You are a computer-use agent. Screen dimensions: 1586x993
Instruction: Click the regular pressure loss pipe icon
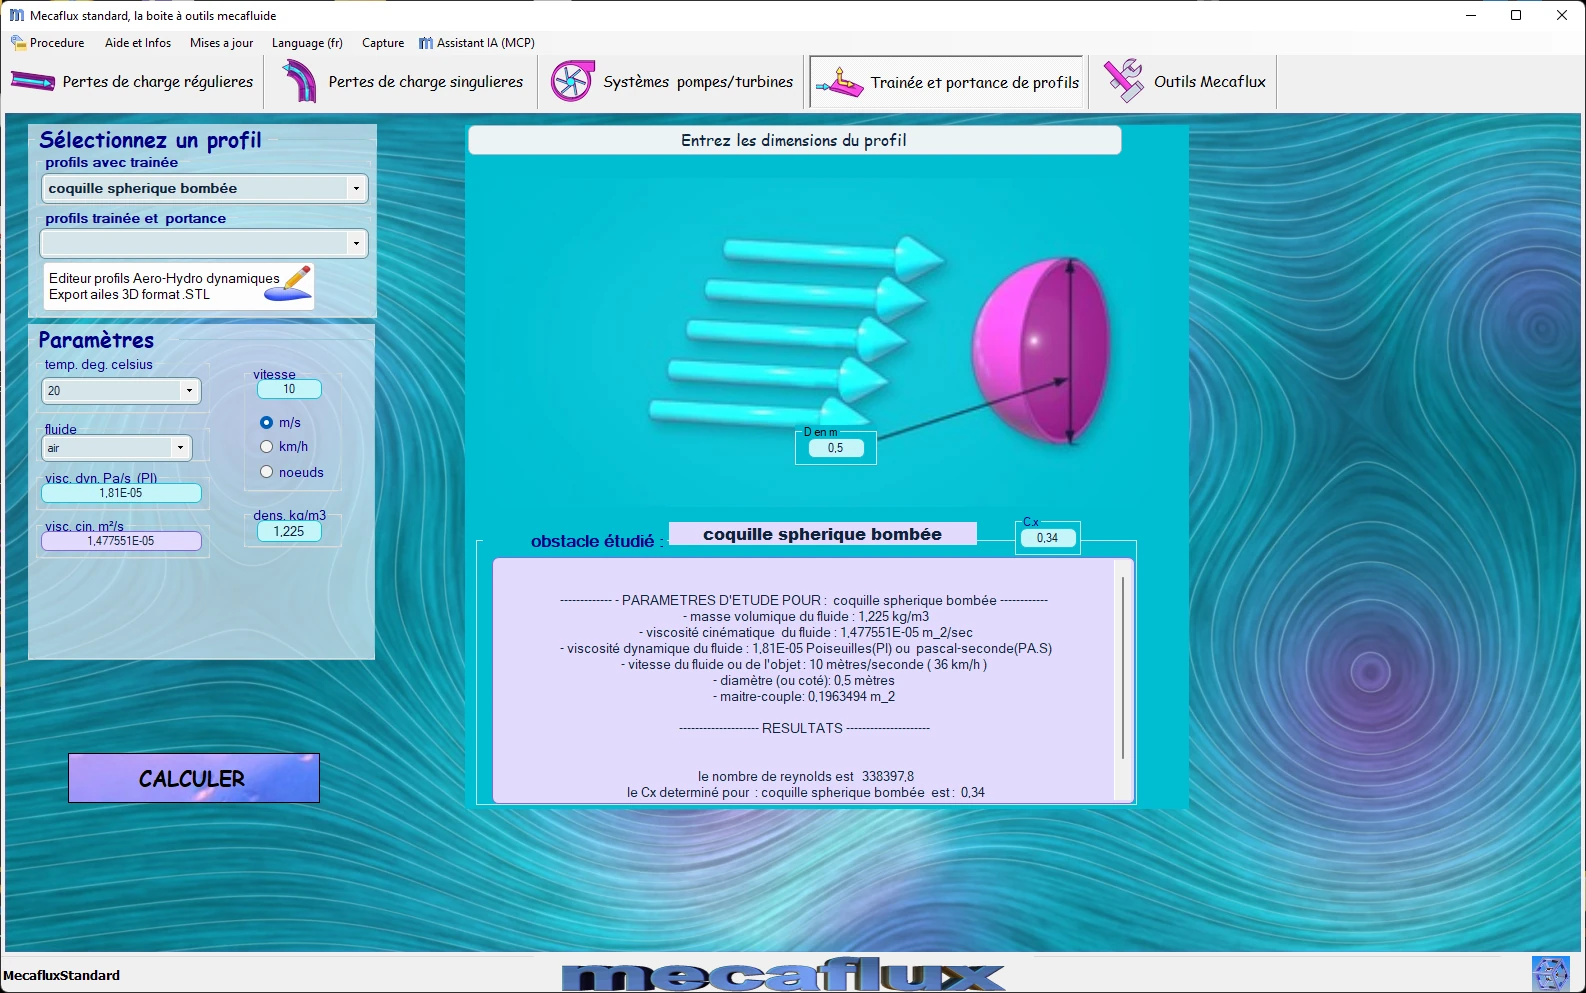click(33, 82)
